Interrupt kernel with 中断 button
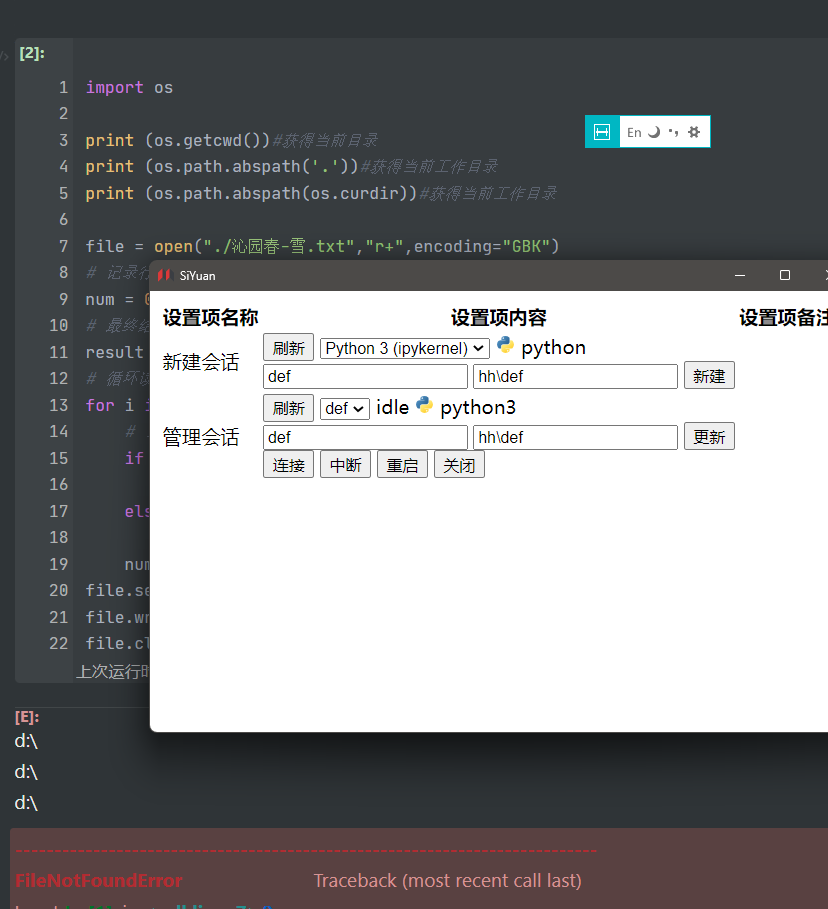Image resolution: width=828 pixels, height=909 pixels. 345,465
